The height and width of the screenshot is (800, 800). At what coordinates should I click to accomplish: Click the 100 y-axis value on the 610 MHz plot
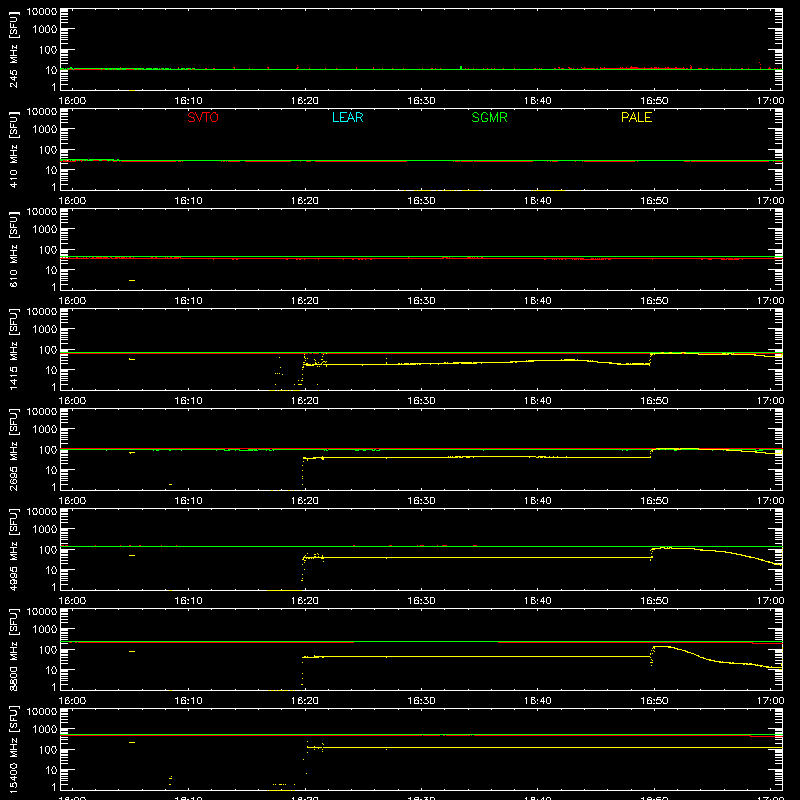[x=48, y=249]
